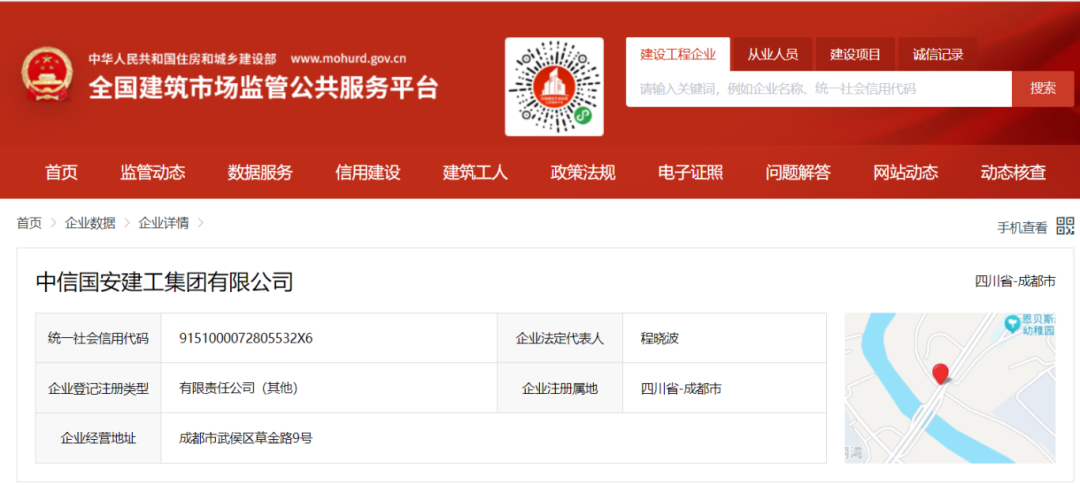Click the 中华人民共和国住房和城乡建设部 text
The image size is (1080, 485).
coord(183,59)
